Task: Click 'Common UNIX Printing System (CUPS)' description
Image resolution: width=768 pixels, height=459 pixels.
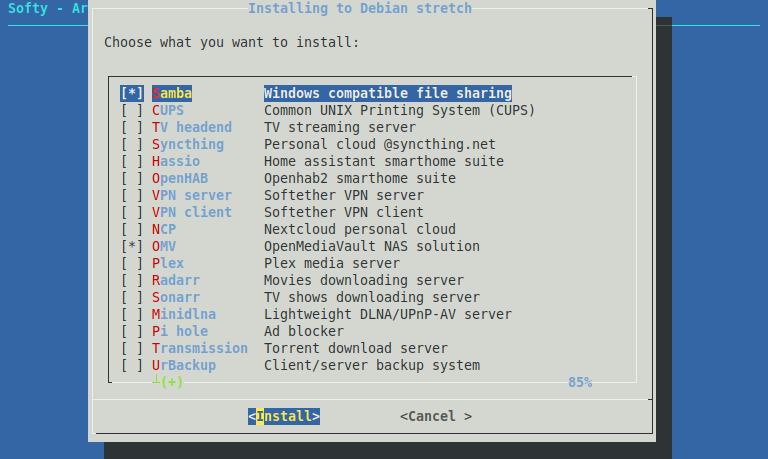Action: tap(400, 110)
